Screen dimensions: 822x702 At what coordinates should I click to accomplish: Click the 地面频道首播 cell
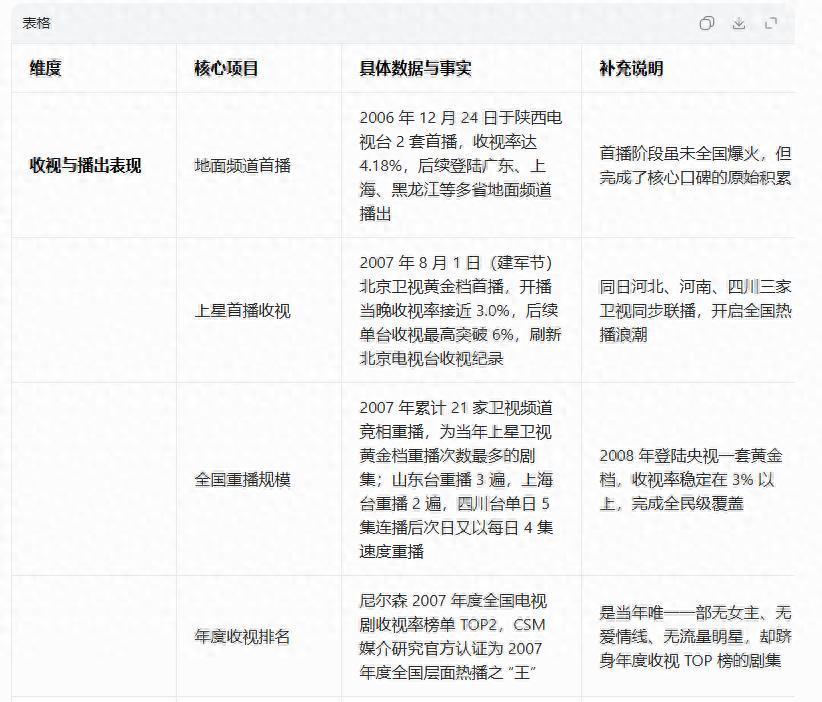pos(242,166)
